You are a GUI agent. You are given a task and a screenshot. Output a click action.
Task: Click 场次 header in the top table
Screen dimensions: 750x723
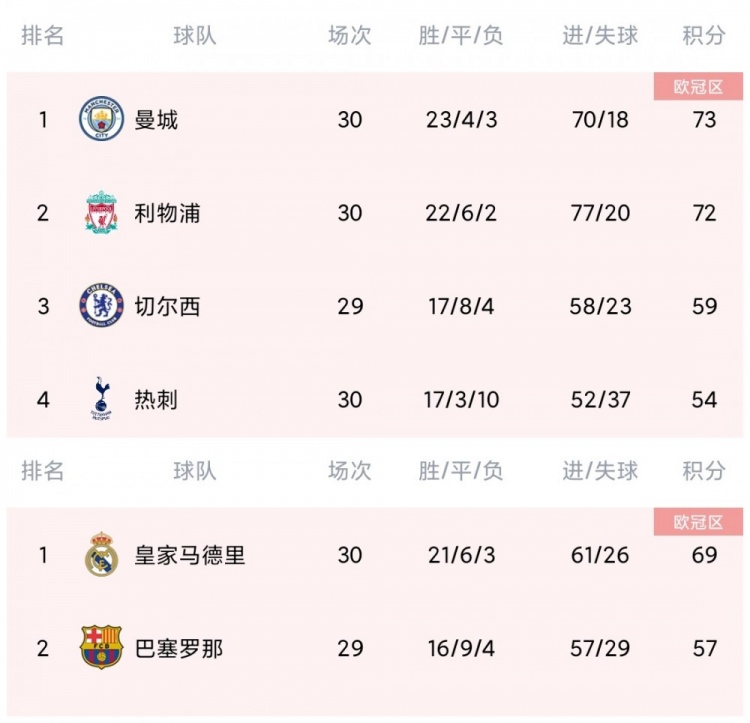(x=350, y=35)
